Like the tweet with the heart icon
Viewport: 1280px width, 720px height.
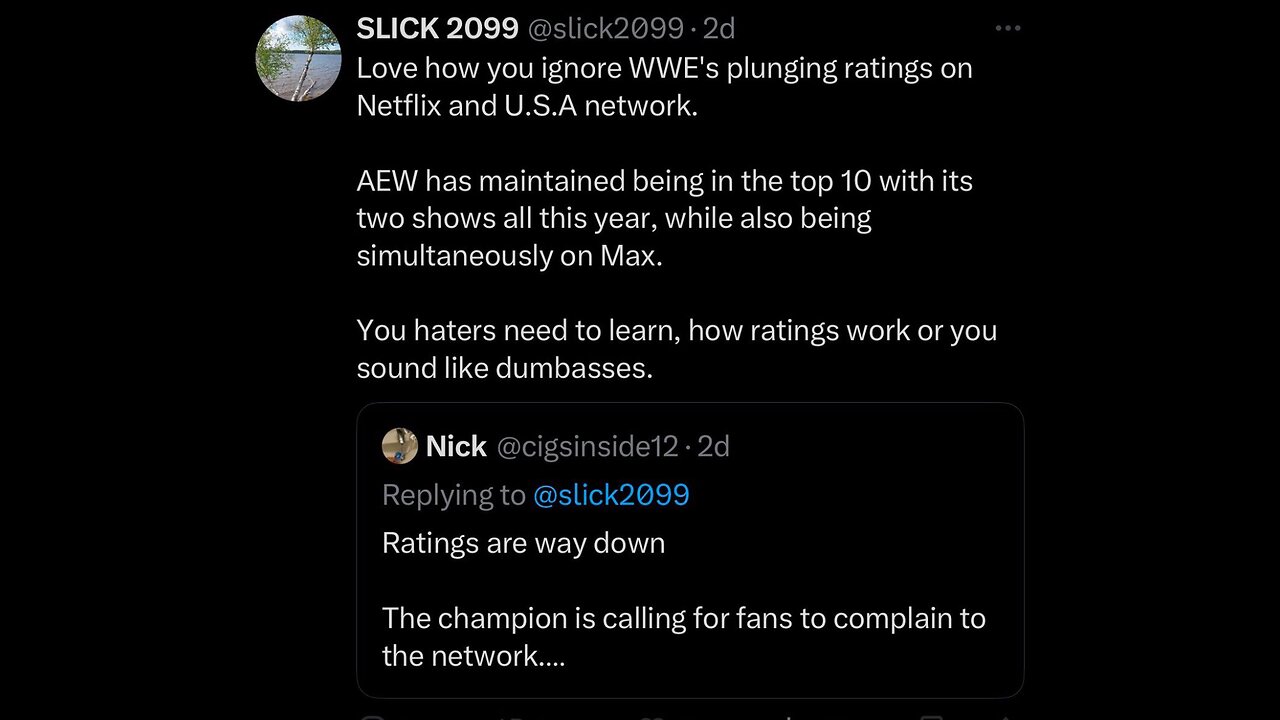650,716
